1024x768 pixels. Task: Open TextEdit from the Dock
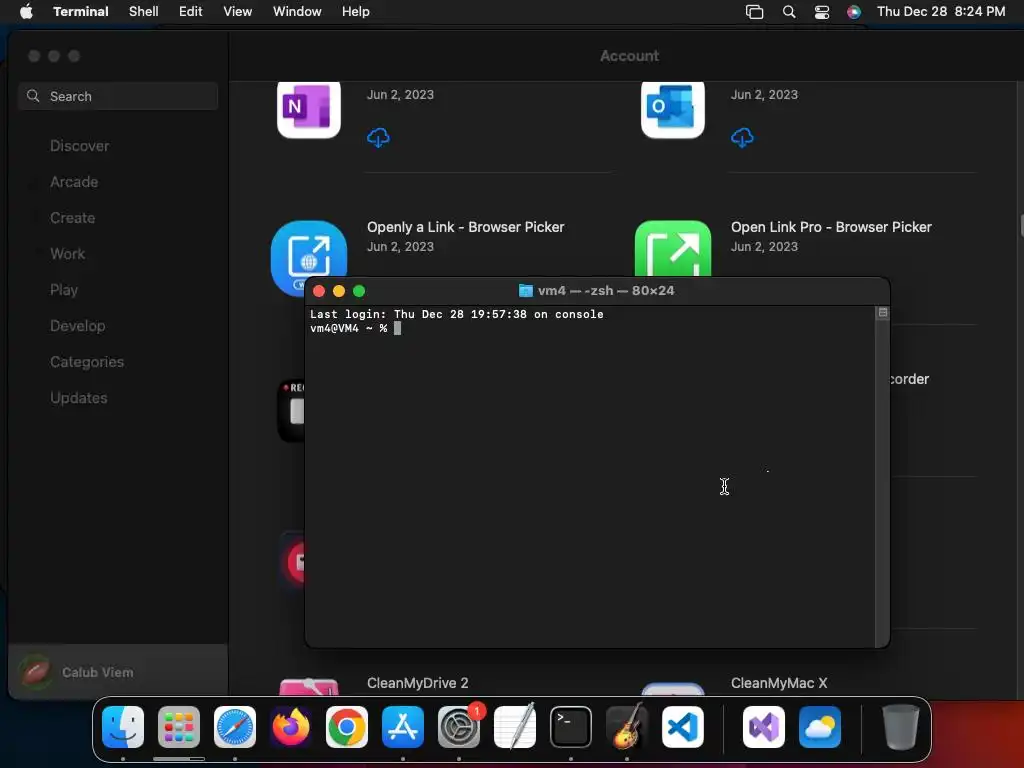(x=515, y=727)
